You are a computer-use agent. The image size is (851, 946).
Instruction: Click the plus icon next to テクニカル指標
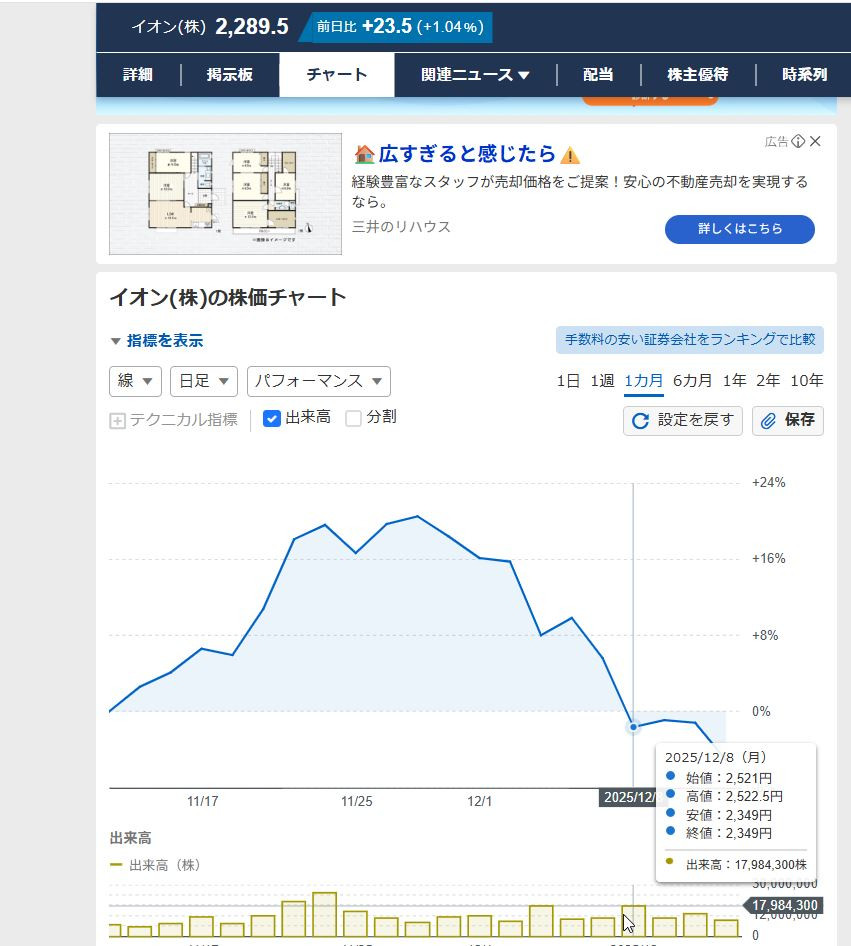[117, 421]
